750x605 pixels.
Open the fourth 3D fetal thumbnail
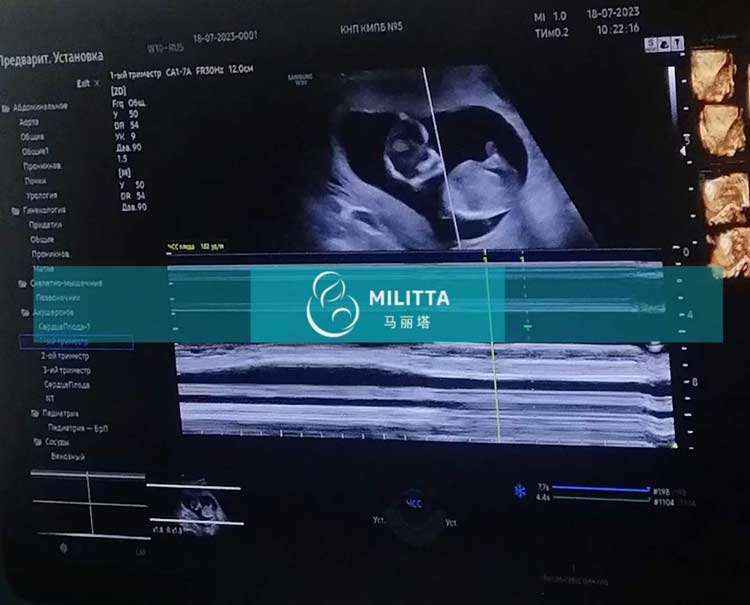(729, 252)
